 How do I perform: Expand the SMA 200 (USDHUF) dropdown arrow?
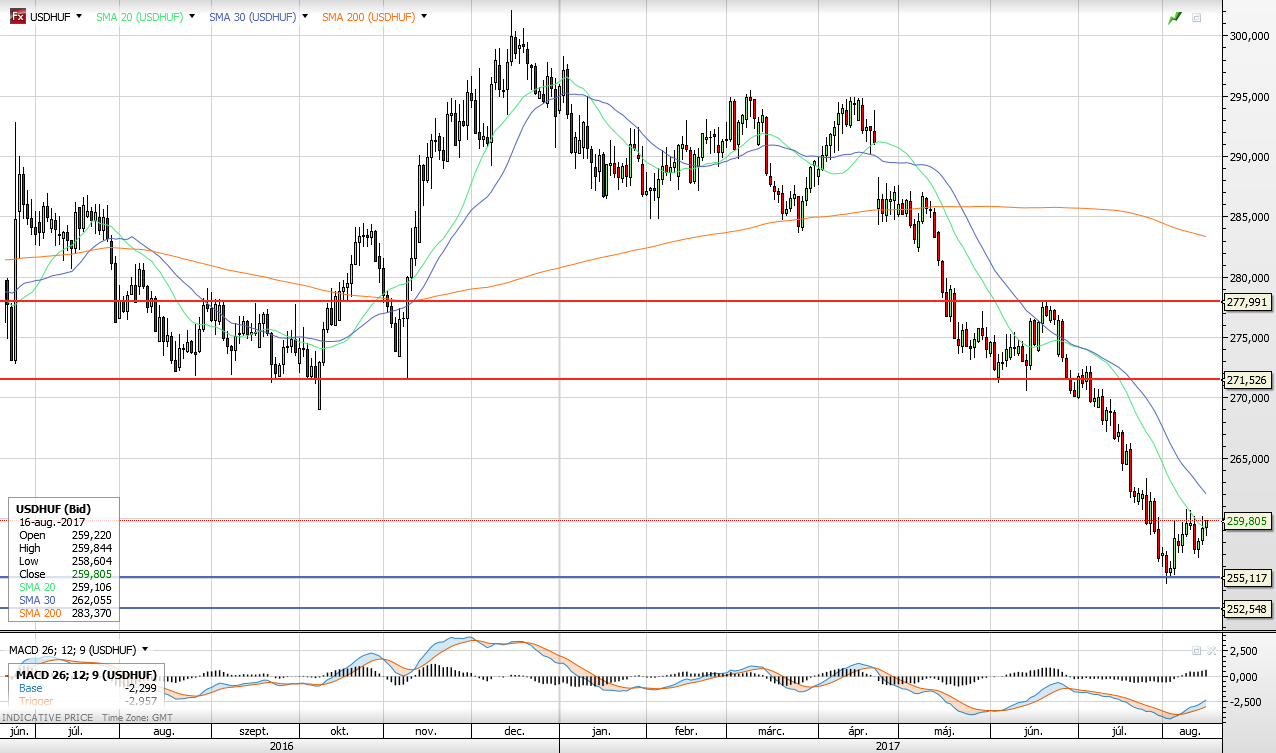(424, 17)
